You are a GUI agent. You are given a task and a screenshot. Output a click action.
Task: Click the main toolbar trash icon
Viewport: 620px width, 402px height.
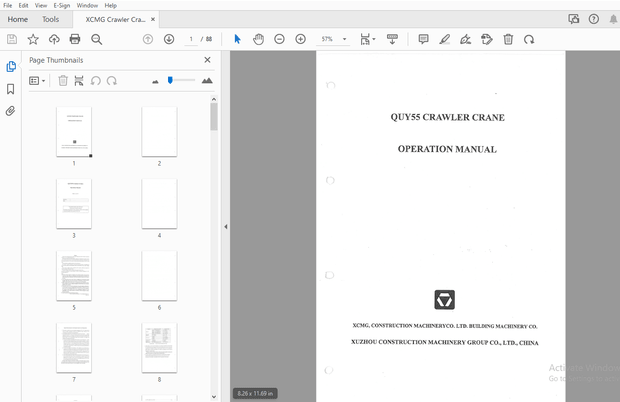click(x=508, y=39)
